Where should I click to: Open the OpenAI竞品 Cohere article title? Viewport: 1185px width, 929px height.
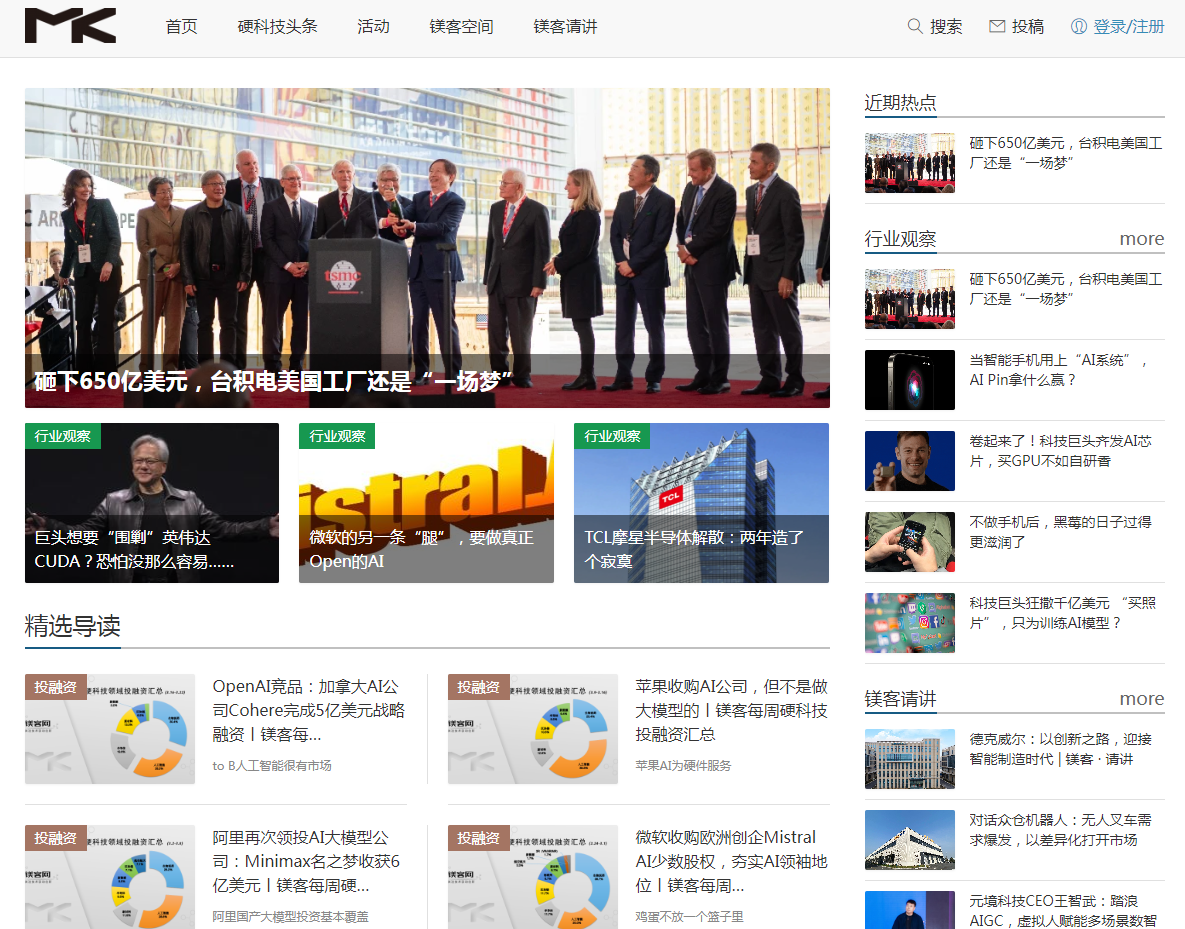(308, 711)
